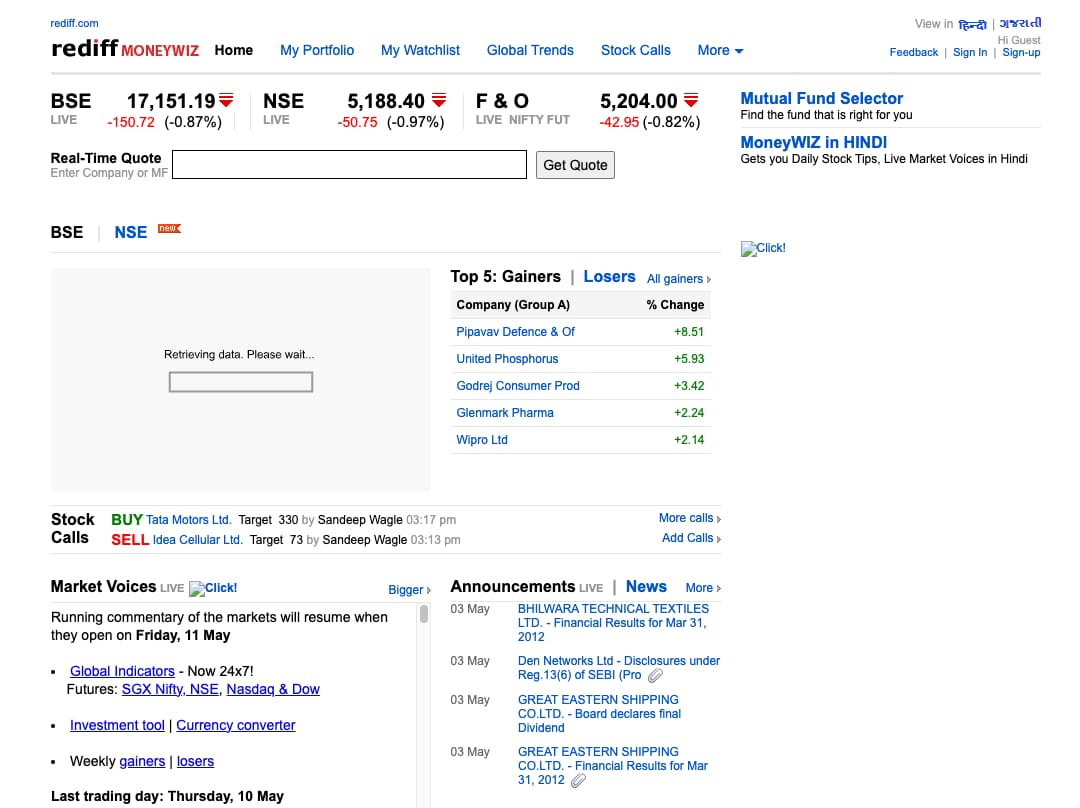Switch to the NSE tab

point(131,232)
